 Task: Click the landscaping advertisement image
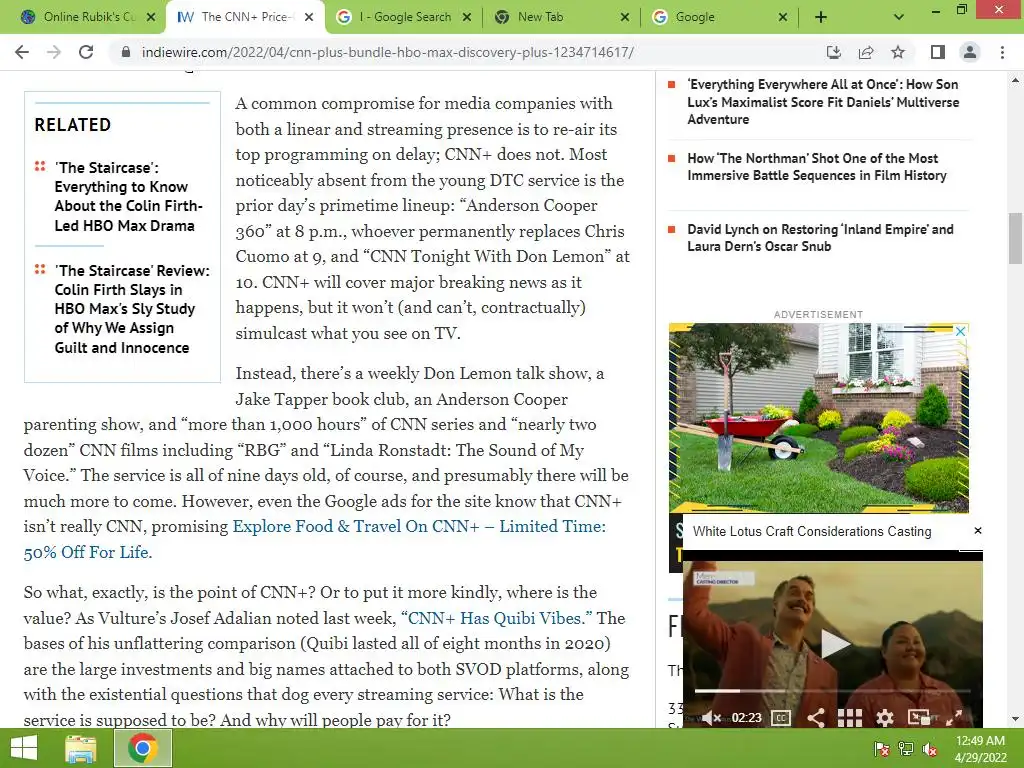click(819, 418)
